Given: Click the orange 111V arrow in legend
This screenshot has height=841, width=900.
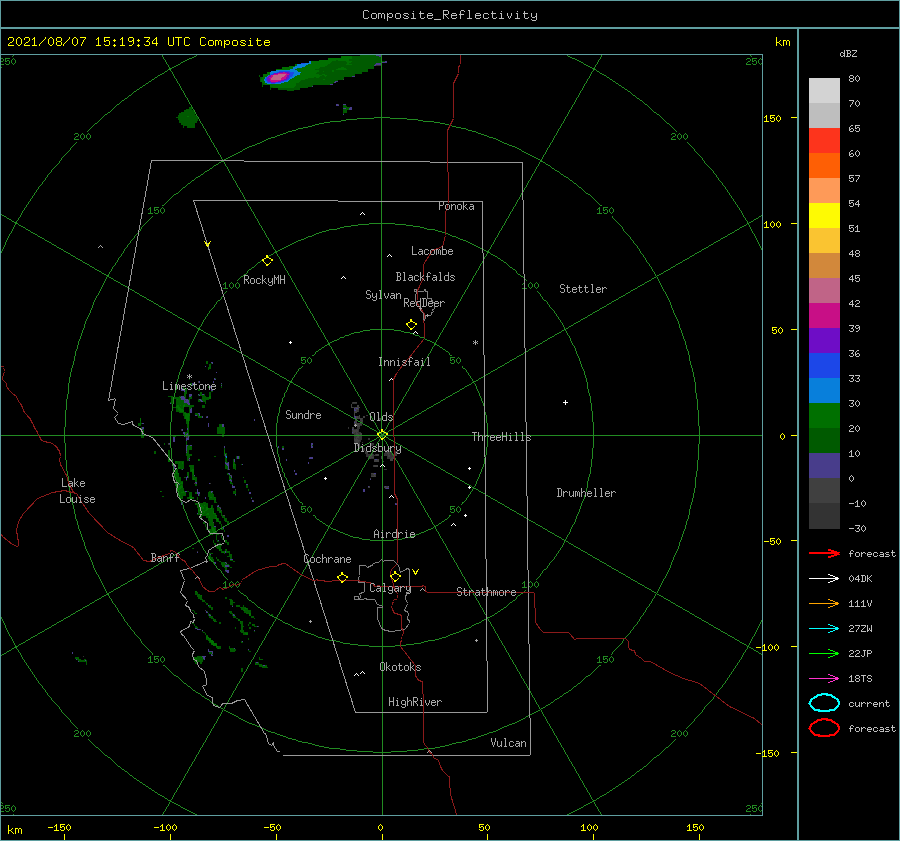Looking at the screenshot, I should (824, 603).
